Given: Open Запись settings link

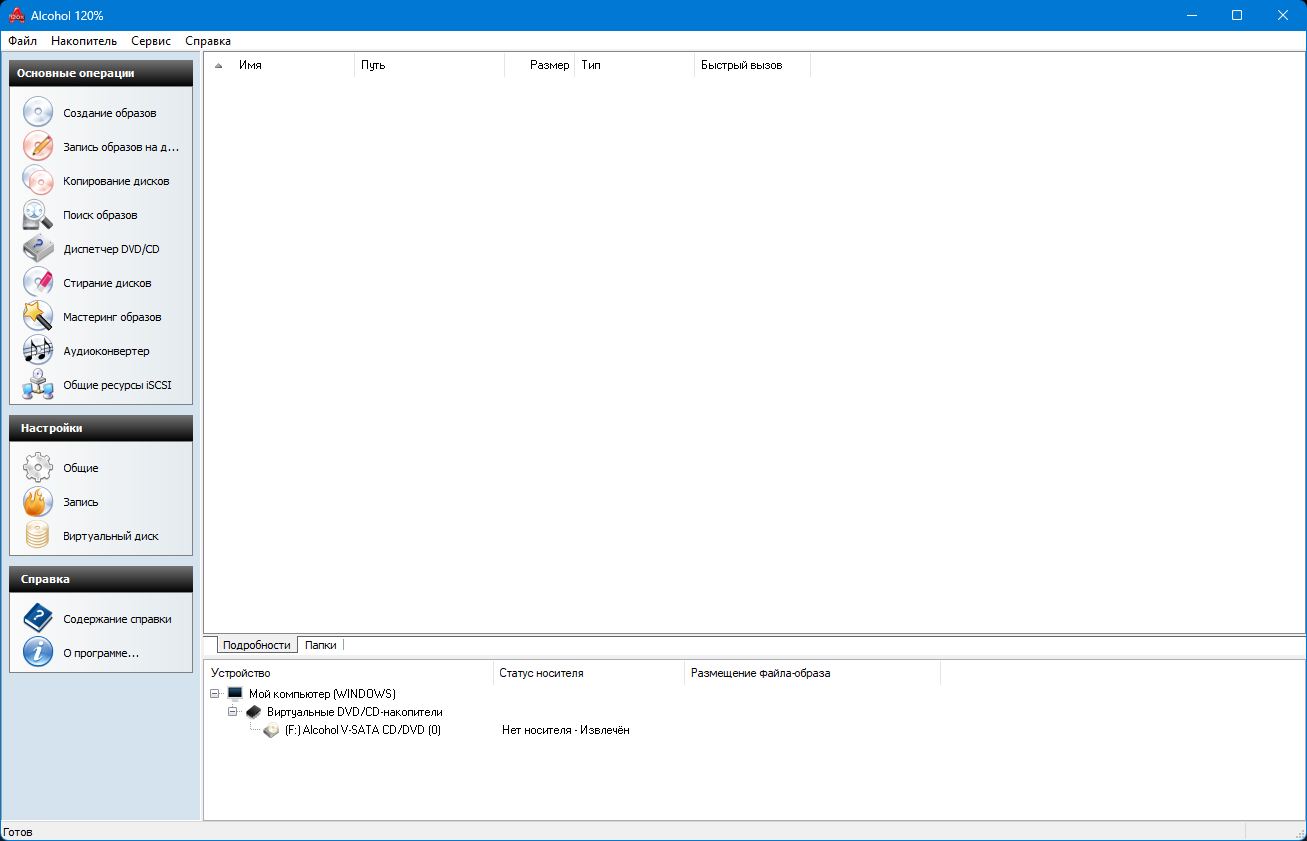Looking at the screenshot, I should (x=81, y=502).
